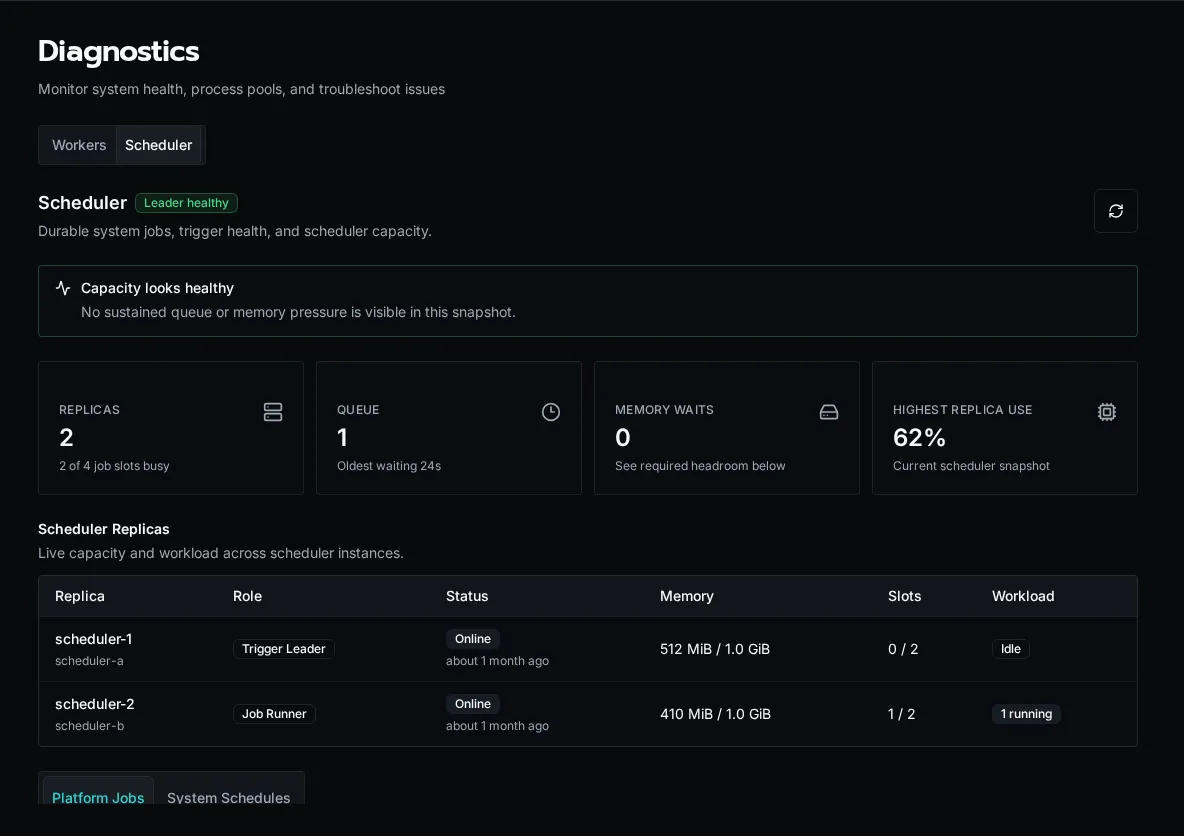Click the CPU icon in Highest Replica Use card

[1106, 412]
